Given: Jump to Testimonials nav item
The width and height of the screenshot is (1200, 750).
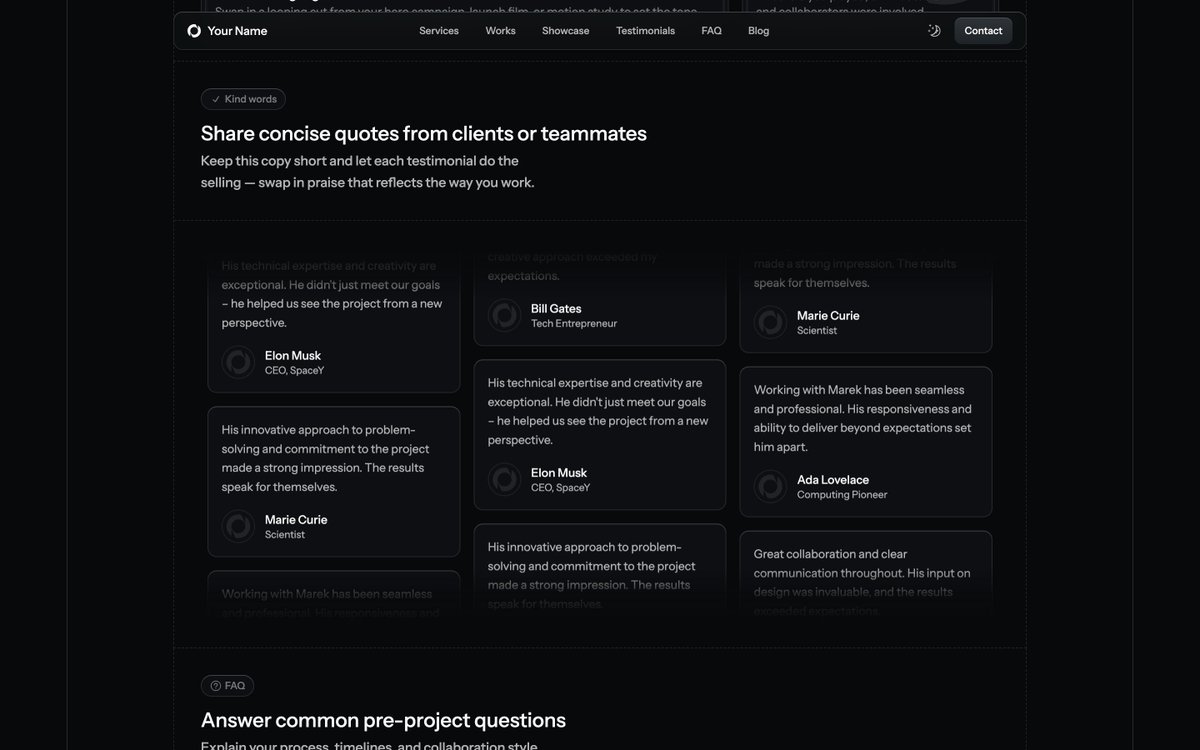Looking at the screenshot, I should point(646,31).
